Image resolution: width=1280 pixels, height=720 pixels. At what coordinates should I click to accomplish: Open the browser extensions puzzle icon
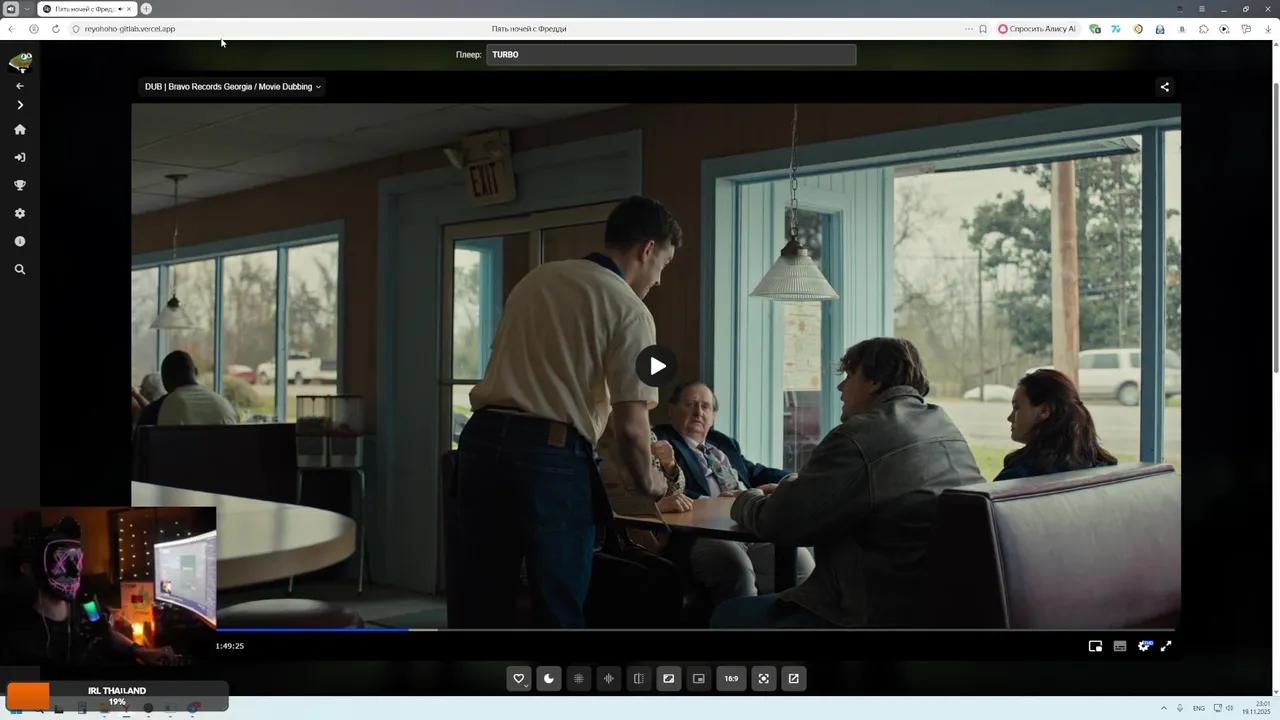point(1203,29)
